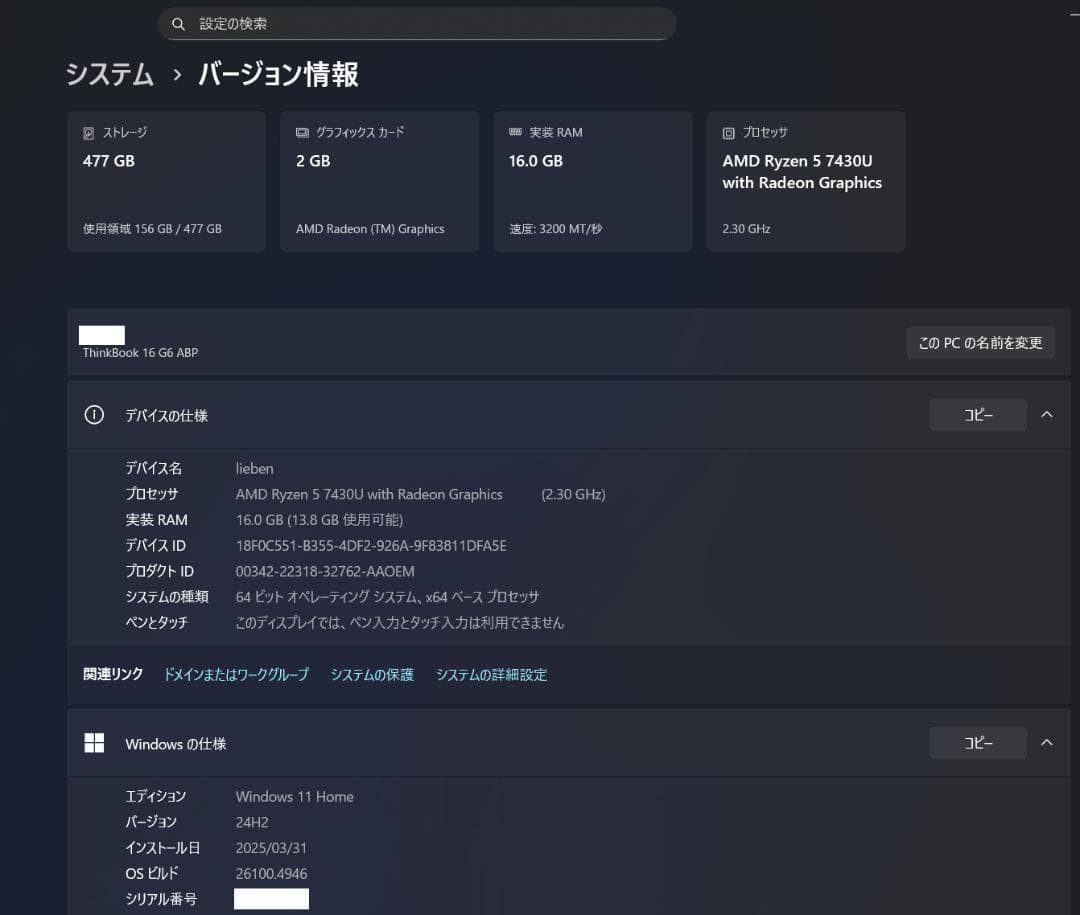Copy the device specifications with コピー

click(x=977, y=414)
